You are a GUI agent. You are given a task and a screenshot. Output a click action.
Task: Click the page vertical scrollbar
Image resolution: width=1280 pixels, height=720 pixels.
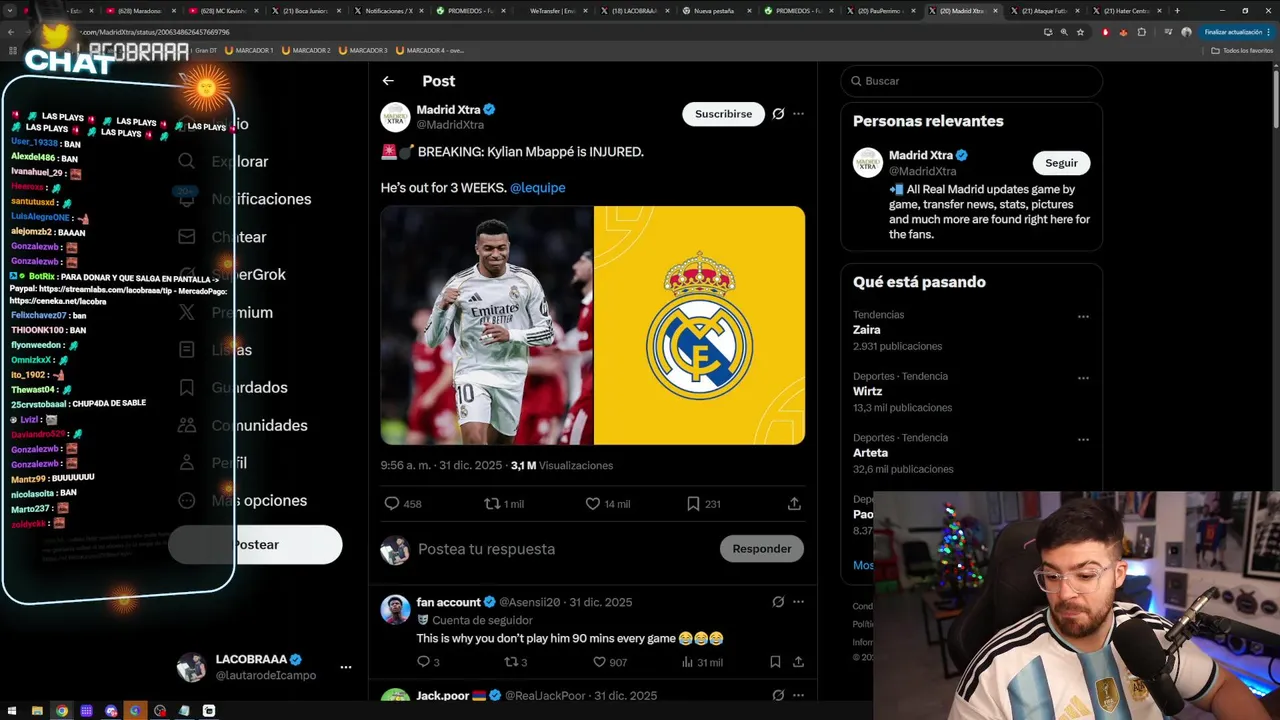click(x=1274, y=100)
